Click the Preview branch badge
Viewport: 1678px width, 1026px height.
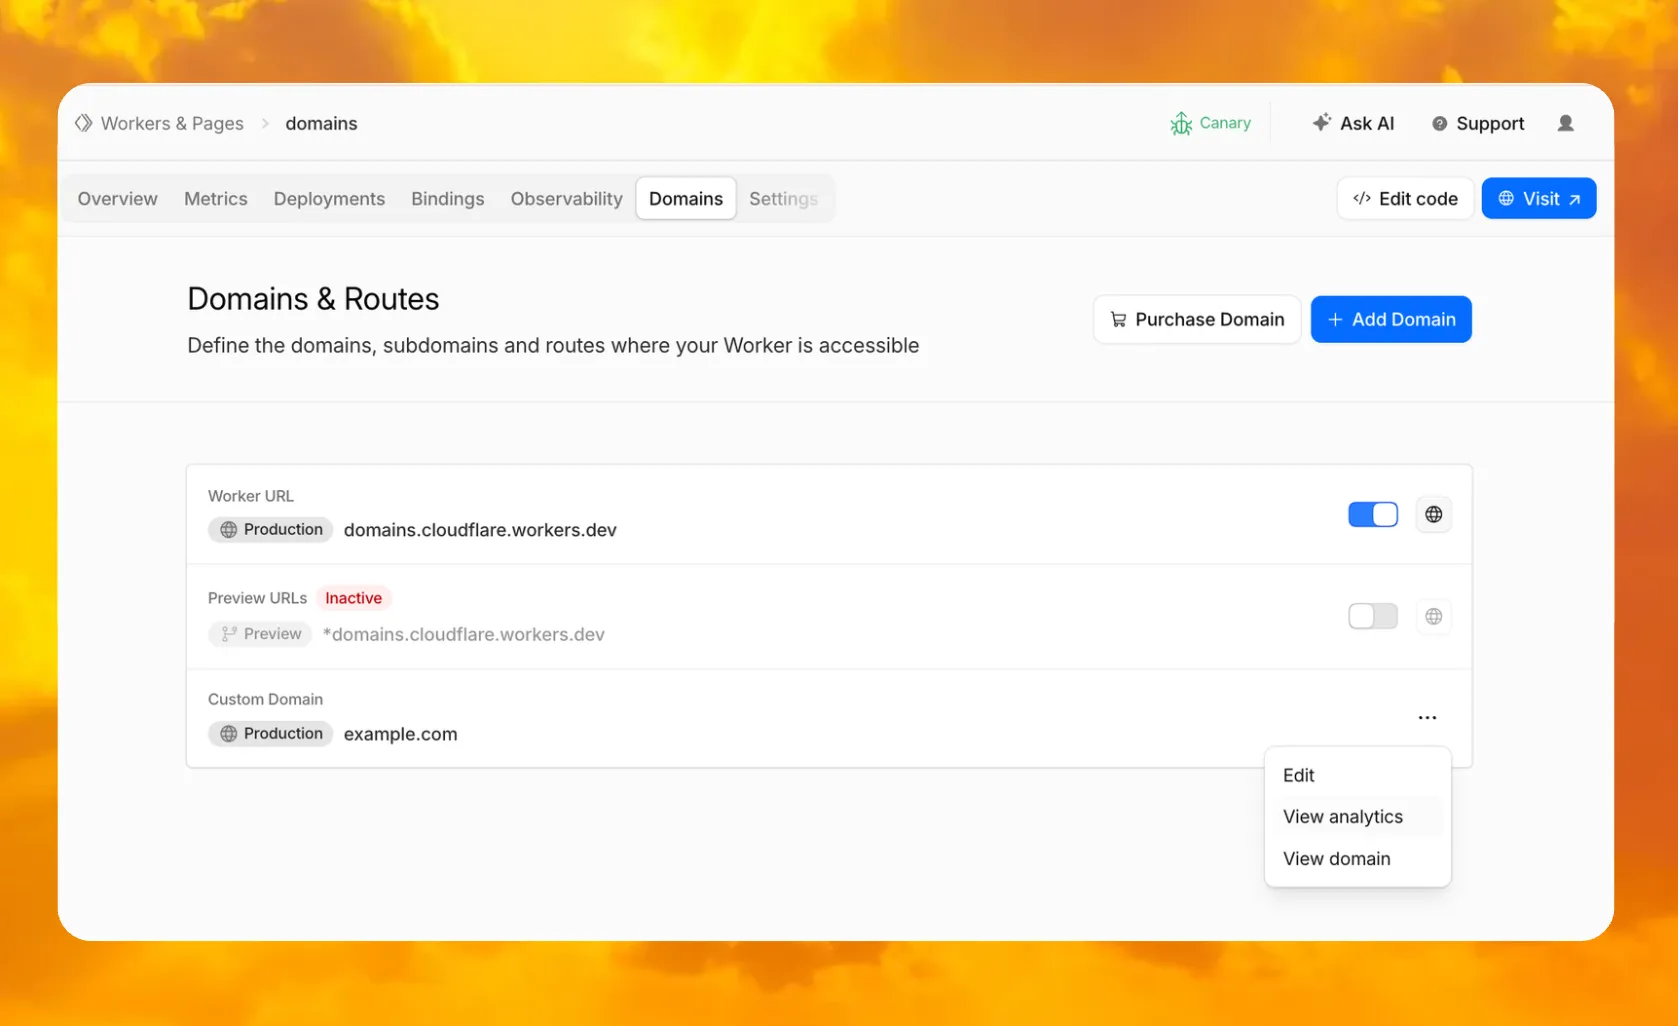[260, 634]
